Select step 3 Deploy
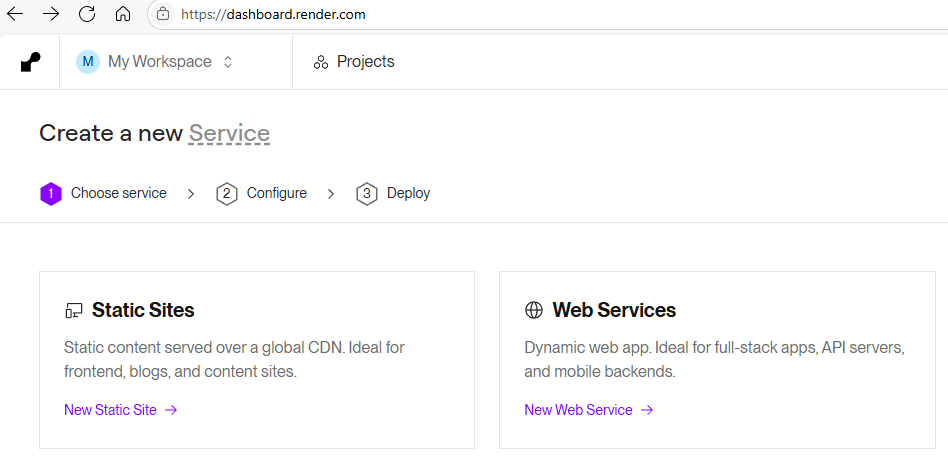948x461 pixels. point(393,194)
